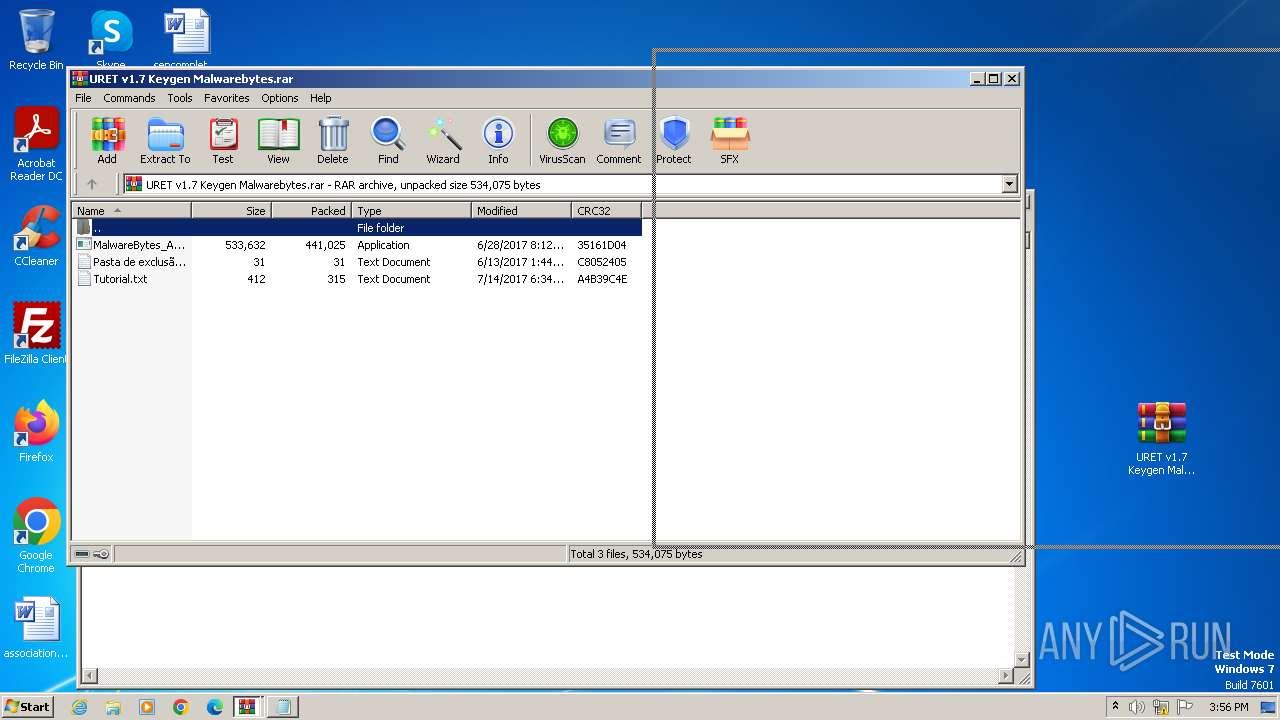Open Acrobat Reader DC desktop icon

pos(36,145)
